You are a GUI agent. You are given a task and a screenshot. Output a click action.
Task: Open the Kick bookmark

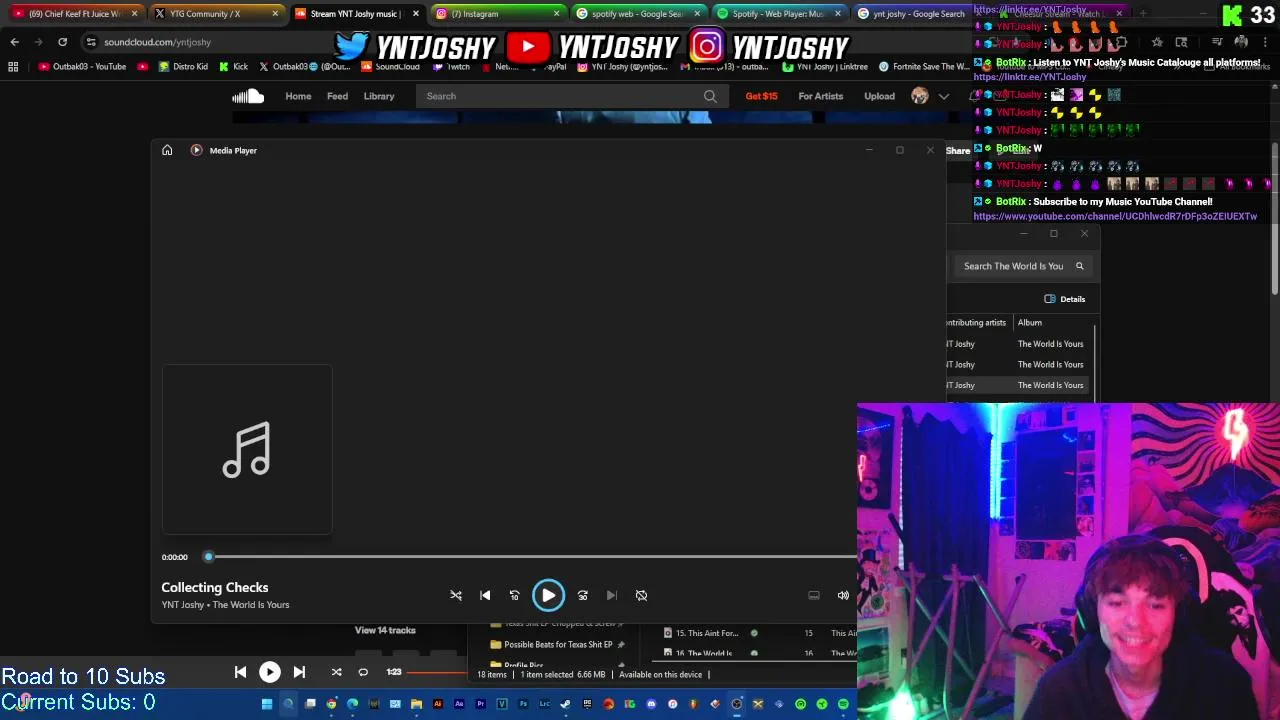click(x=233, y=67)
